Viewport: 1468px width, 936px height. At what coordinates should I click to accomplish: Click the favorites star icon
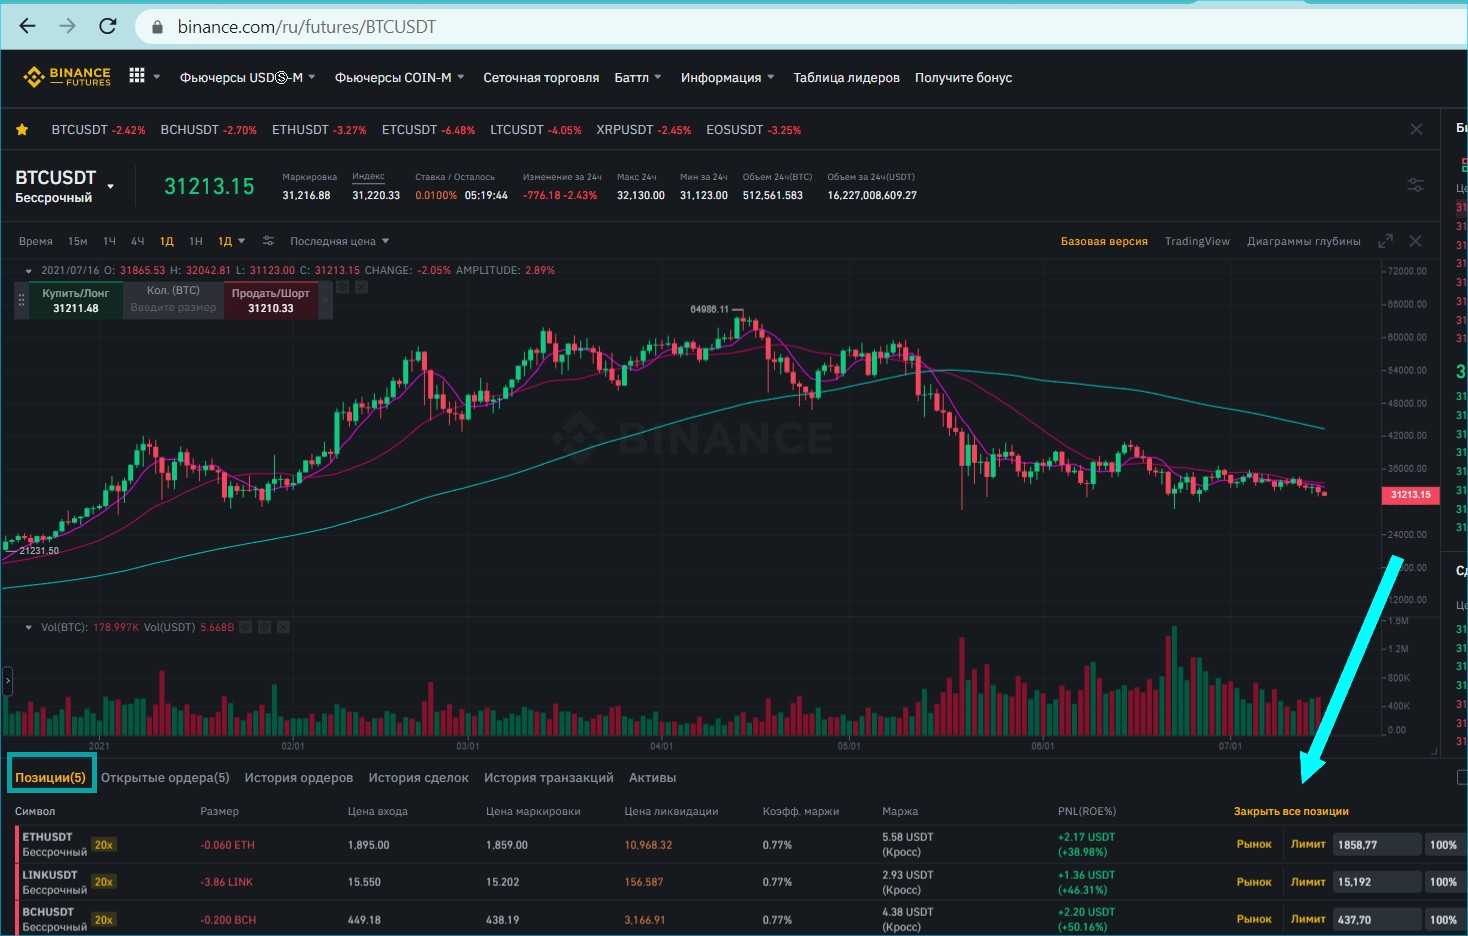22,130
